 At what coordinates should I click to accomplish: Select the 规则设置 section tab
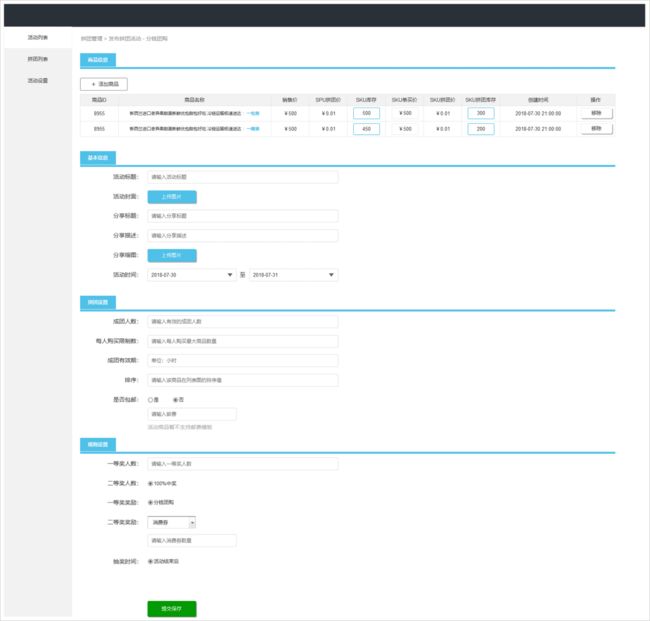tap(98, 445)
